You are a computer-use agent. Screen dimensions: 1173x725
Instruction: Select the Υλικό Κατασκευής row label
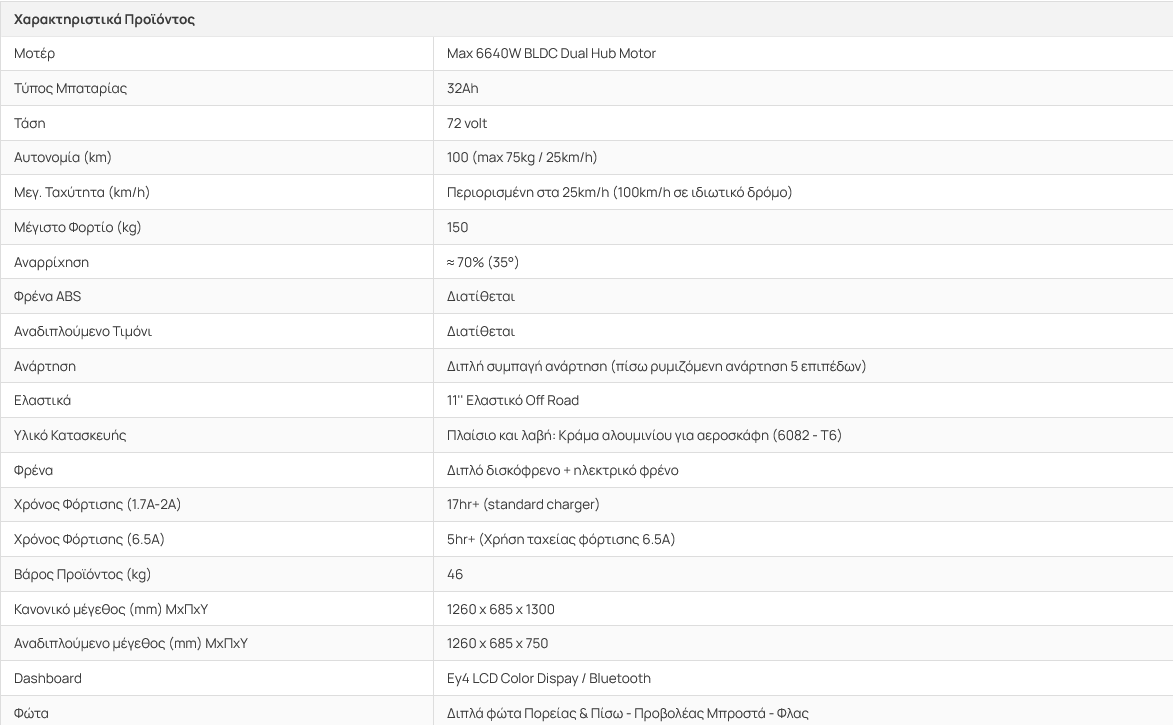click(70, 435)
